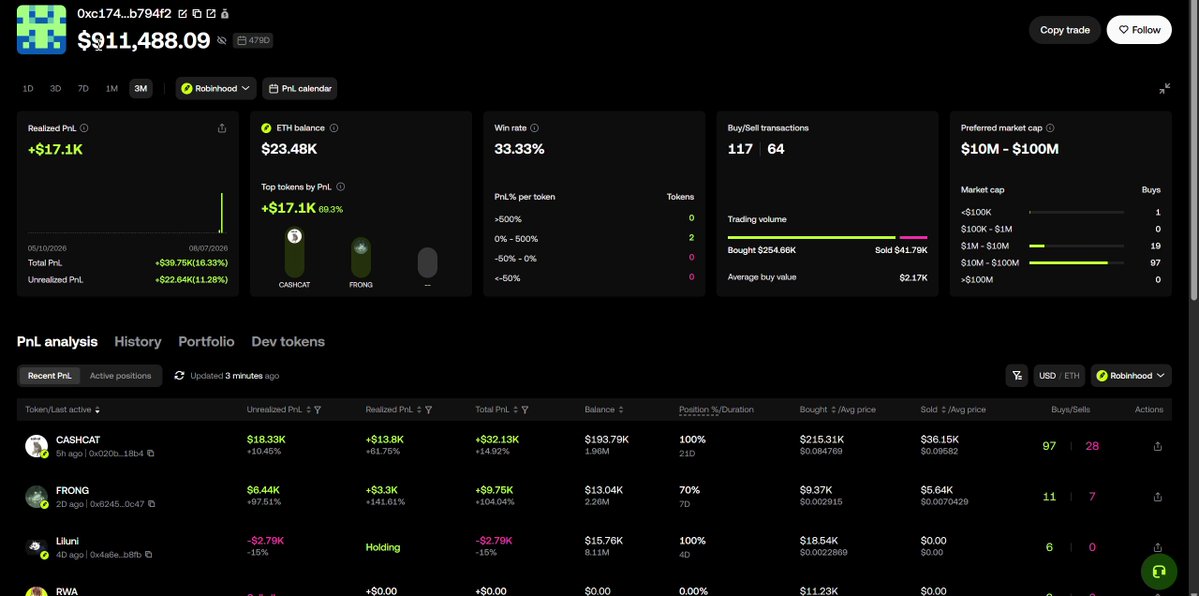
Task: Open the support headset chat button
Action: (1158, 572)
